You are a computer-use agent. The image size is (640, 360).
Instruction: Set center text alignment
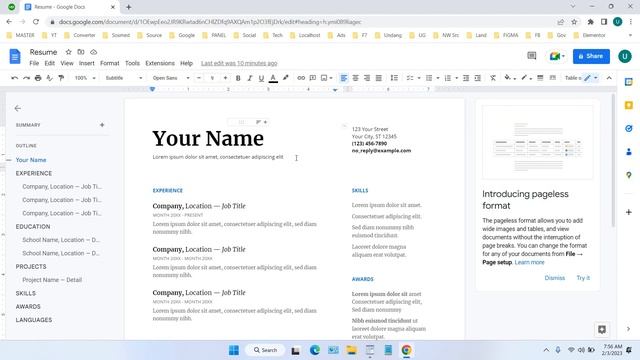[356, 78]
